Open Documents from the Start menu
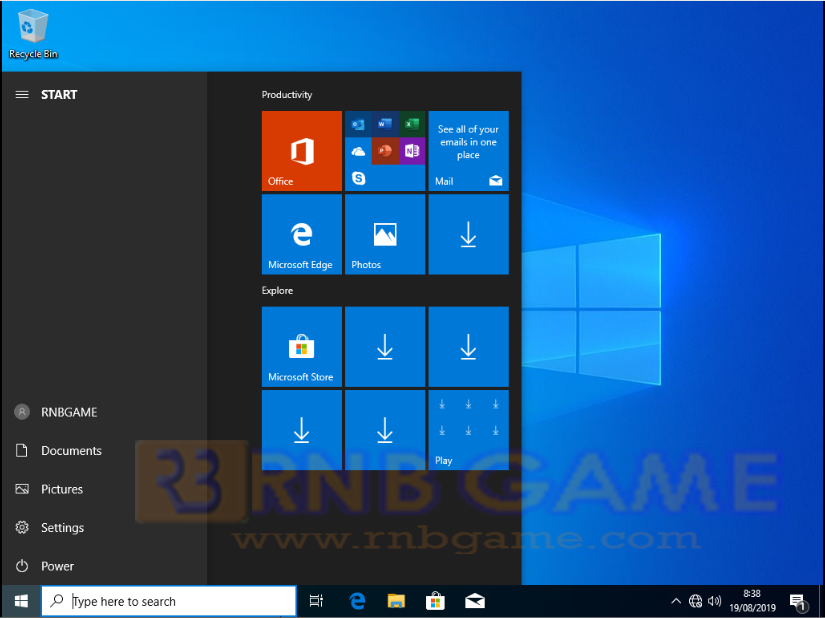The width and height of the screenshot is (825, 618). [104, 451]
